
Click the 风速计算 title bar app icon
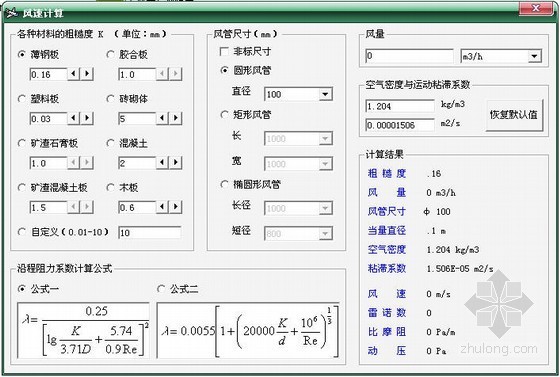(11, 13)
